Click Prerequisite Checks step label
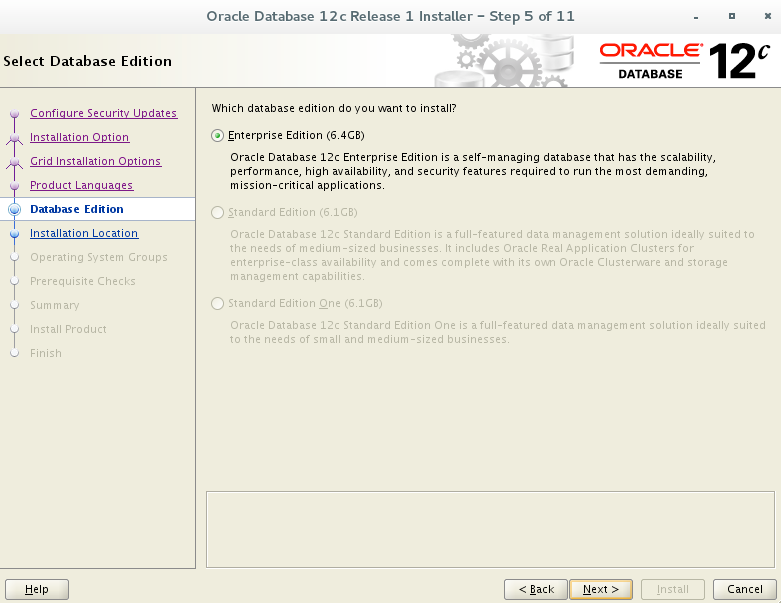This screenshot has width=781, height=603. click(83, 281)
